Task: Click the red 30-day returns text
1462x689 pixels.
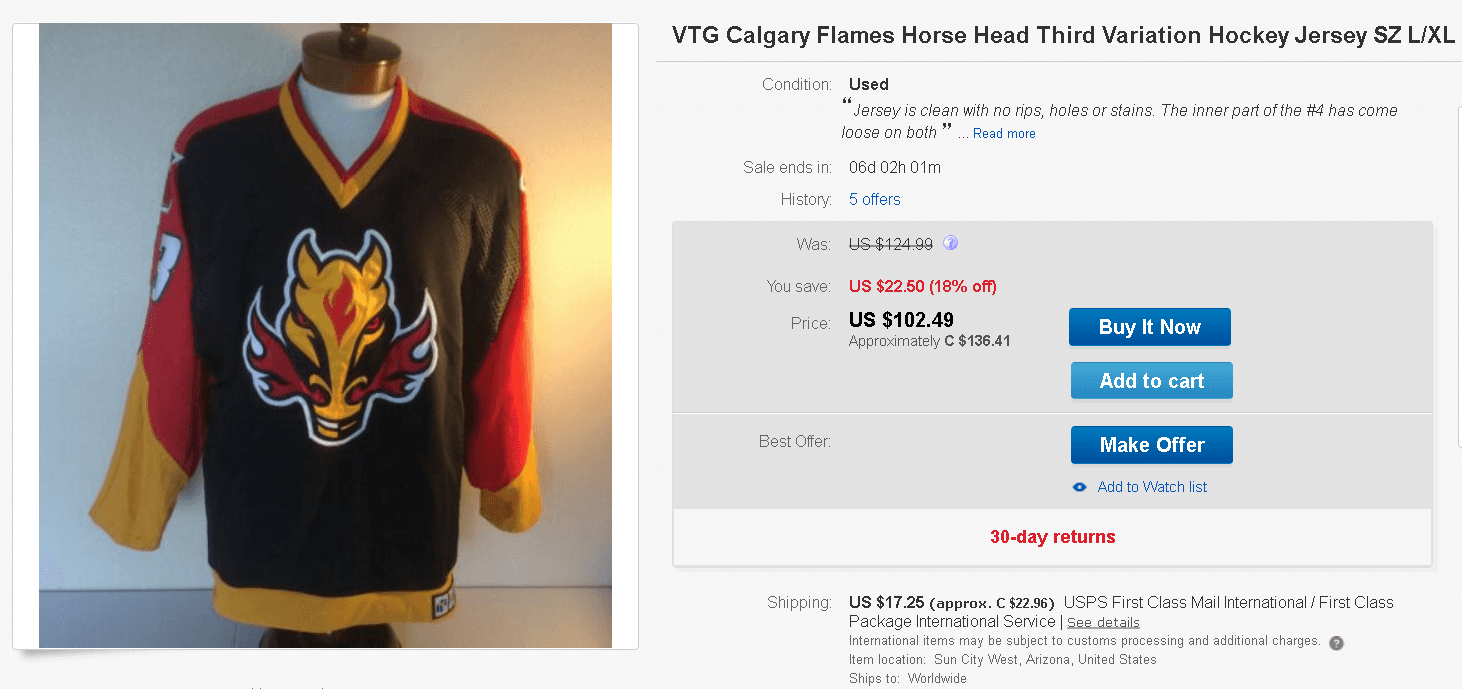Action: point(1053,537)
